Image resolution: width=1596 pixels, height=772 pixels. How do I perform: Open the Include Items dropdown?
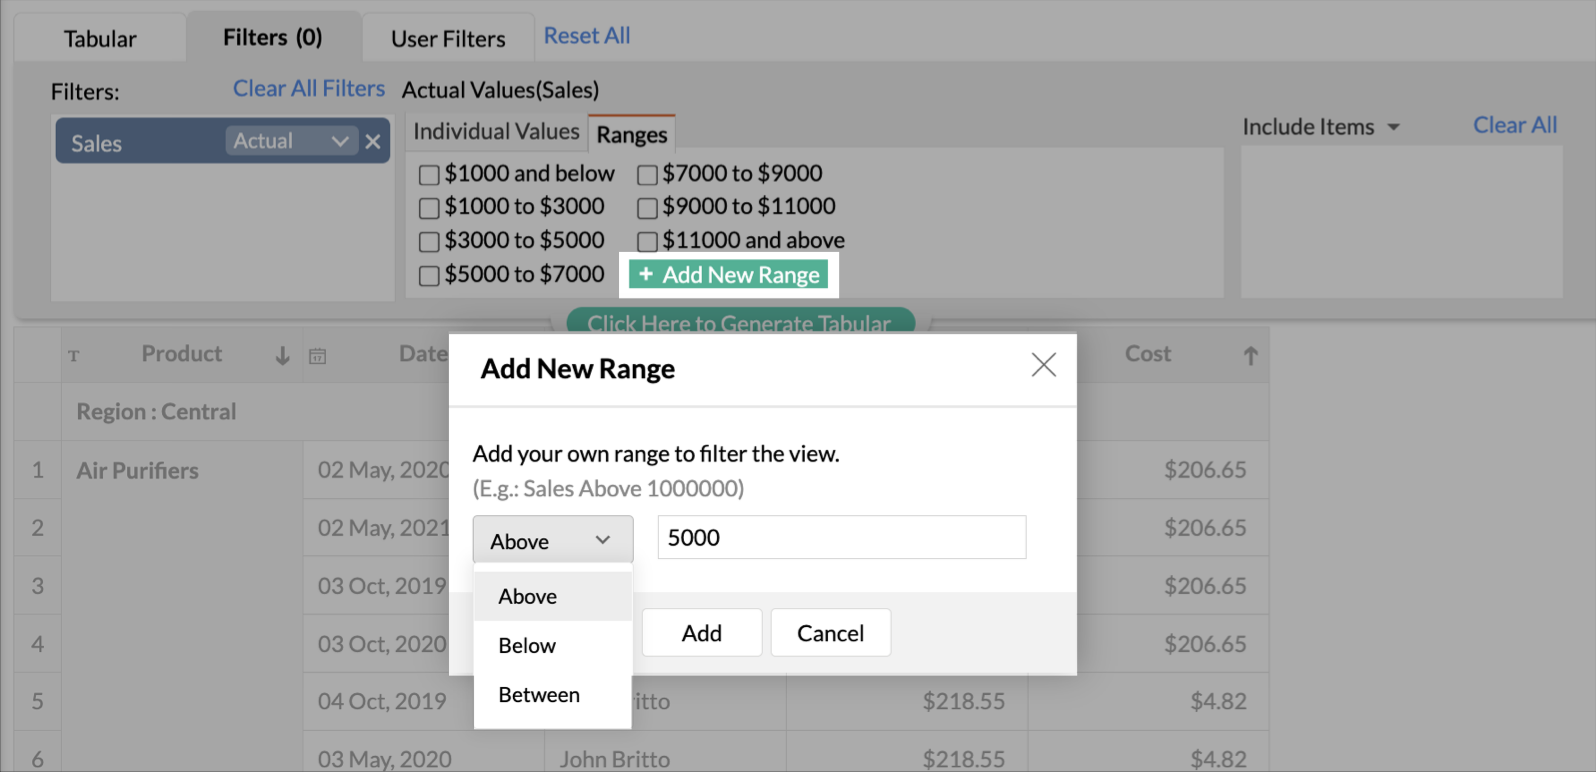(1320, 127)
